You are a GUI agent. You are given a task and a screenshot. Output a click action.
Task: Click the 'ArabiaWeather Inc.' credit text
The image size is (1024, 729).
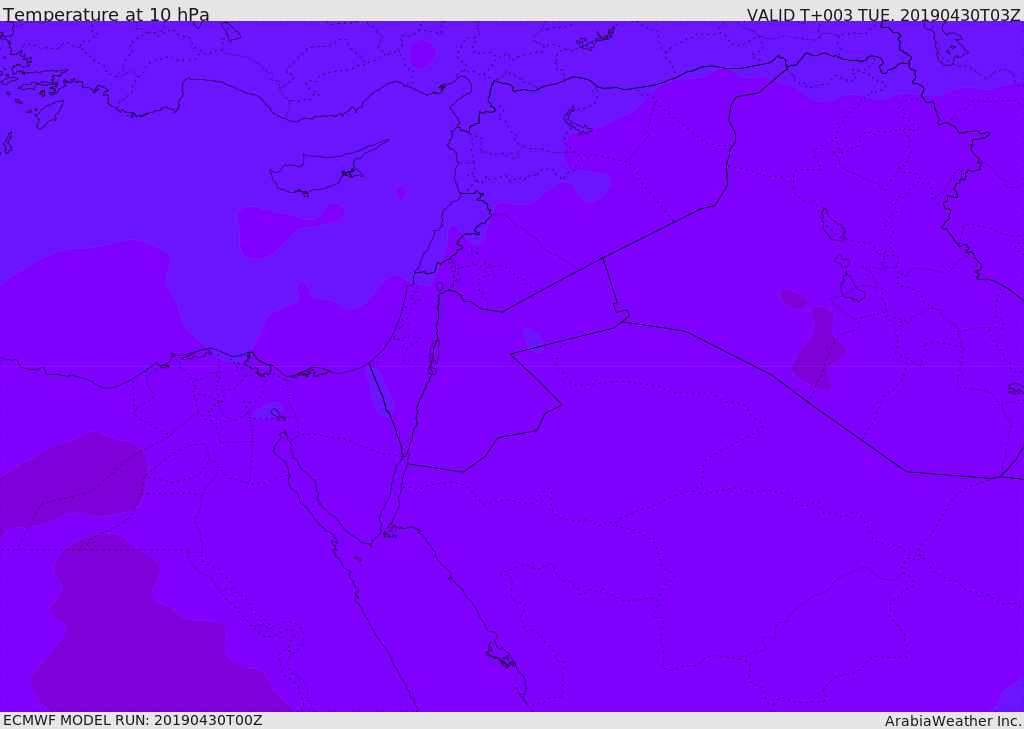[x=953, y=721]
